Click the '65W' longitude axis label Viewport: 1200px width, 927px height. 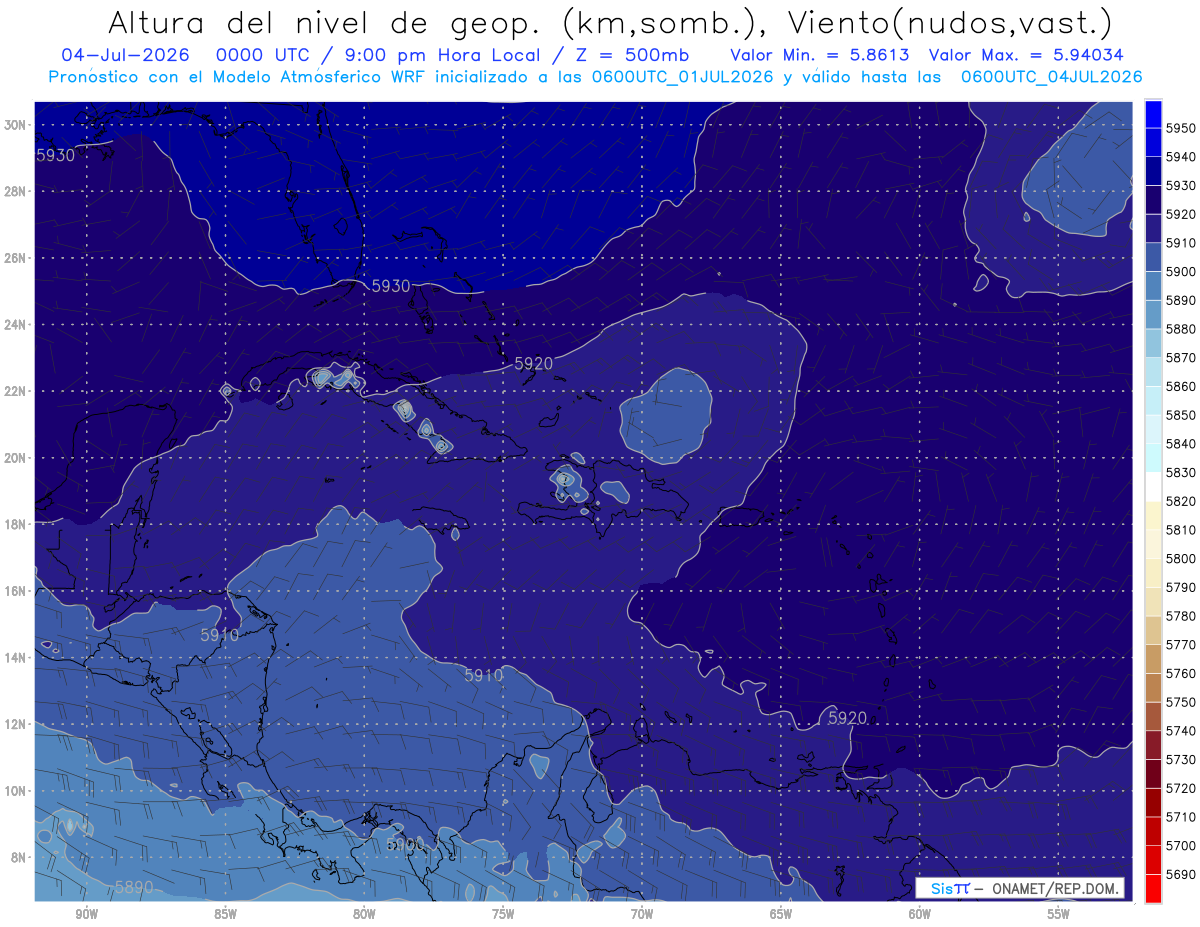(781, 915)
